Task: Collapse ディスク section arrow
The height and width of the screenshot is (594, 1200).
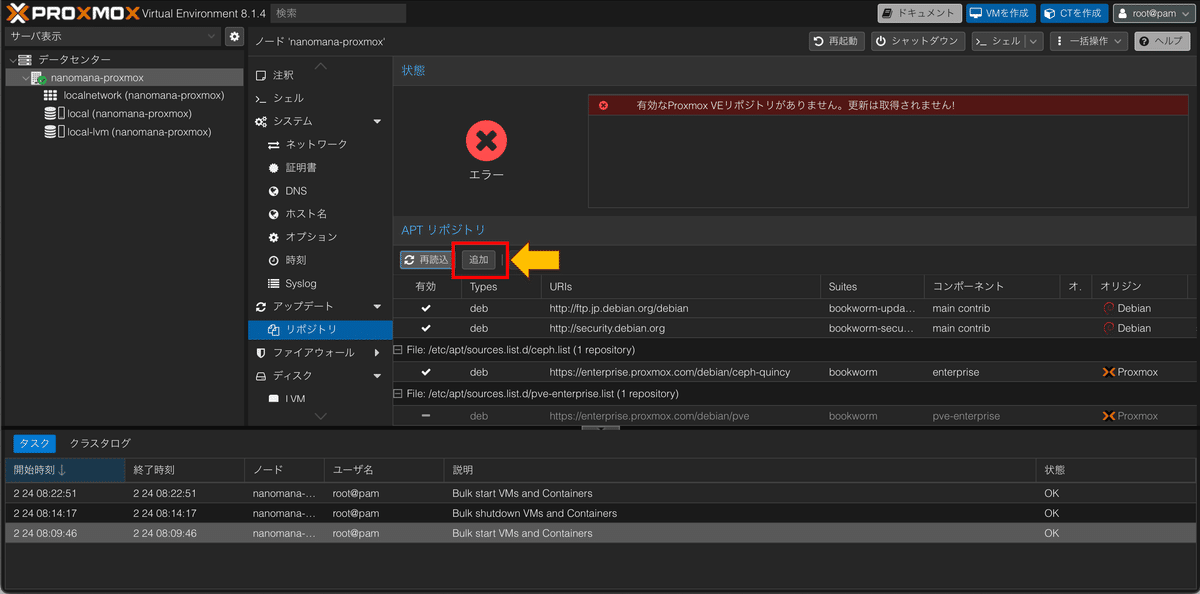Action: 377,375
